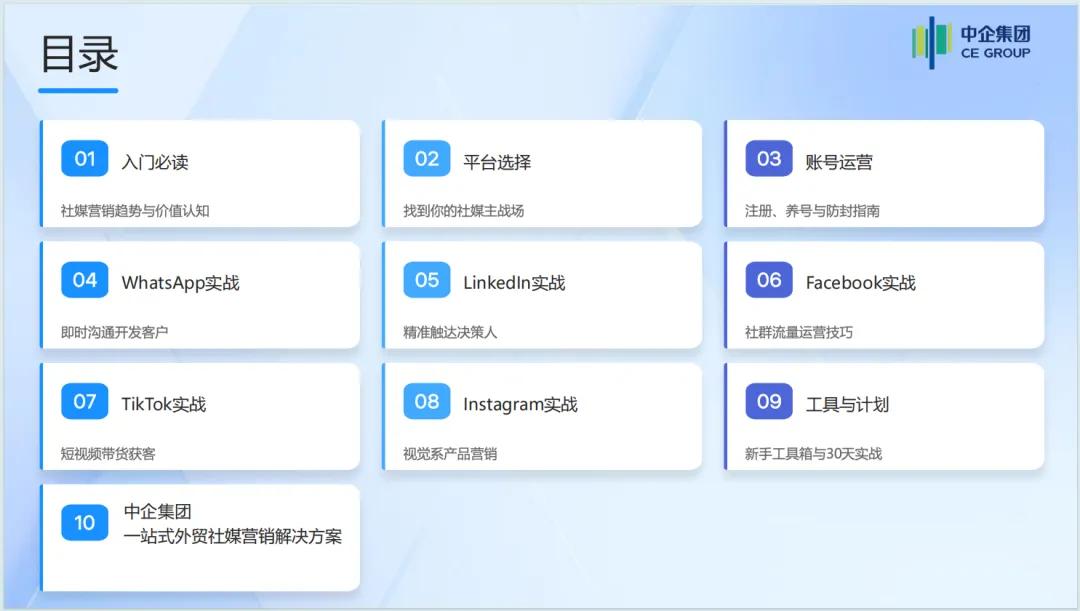Click the CE GROUP logo mark top right
Viewport: 1080px width, 611px height.
tap(931, 42)
